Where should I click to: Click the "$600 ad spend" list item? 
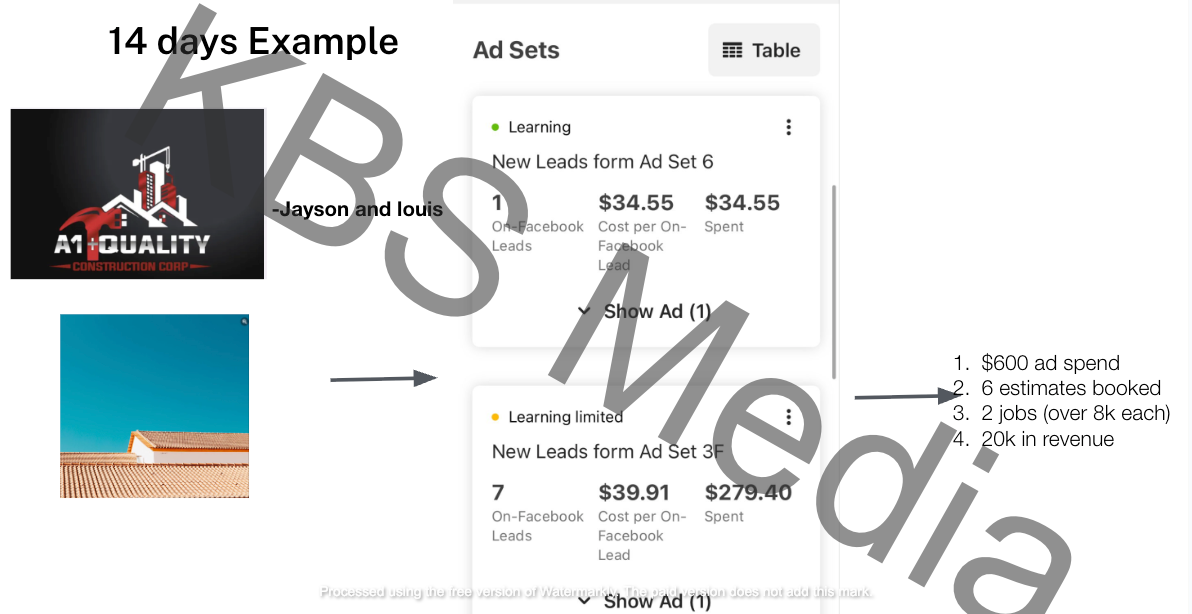coord(1050,363)
